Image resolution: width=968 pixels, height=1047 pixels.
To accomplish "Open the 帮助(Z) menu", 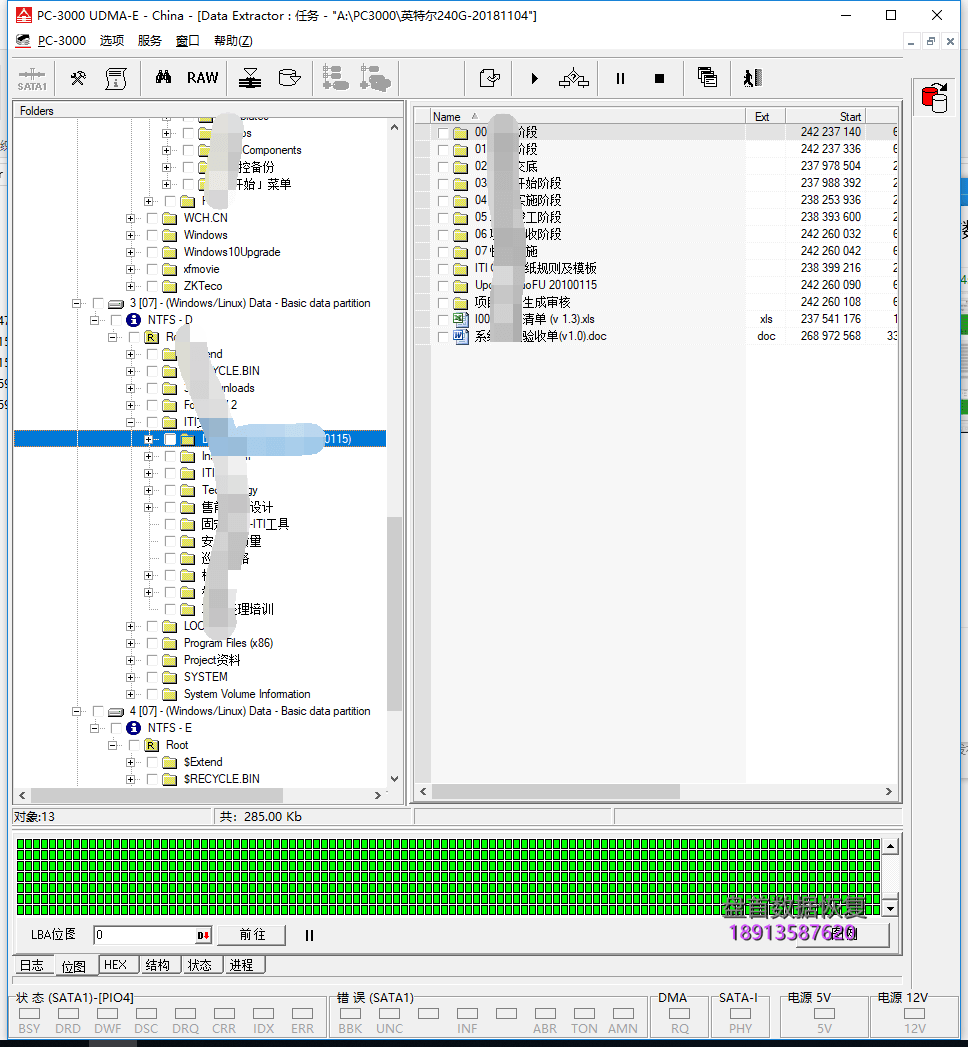I will click(233, 41).
